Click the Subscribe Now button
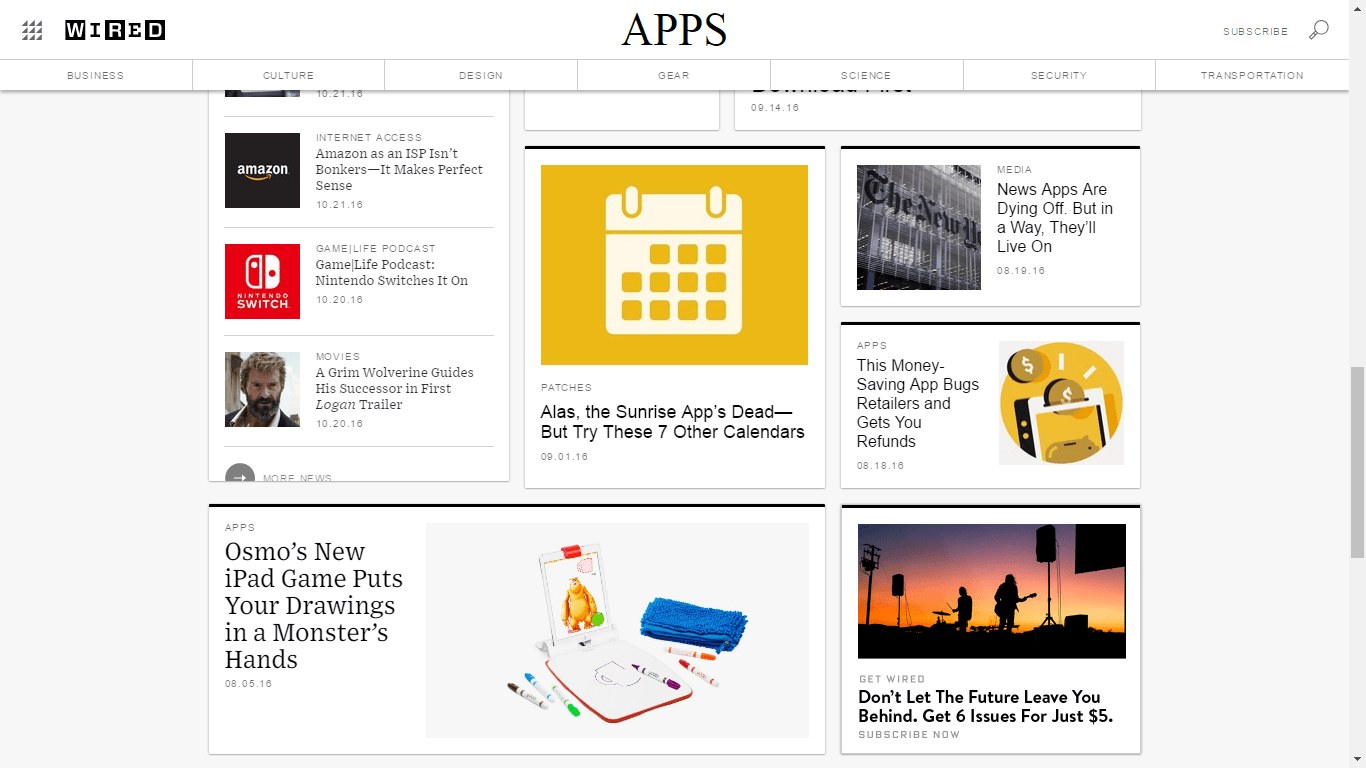 (909, 734)
